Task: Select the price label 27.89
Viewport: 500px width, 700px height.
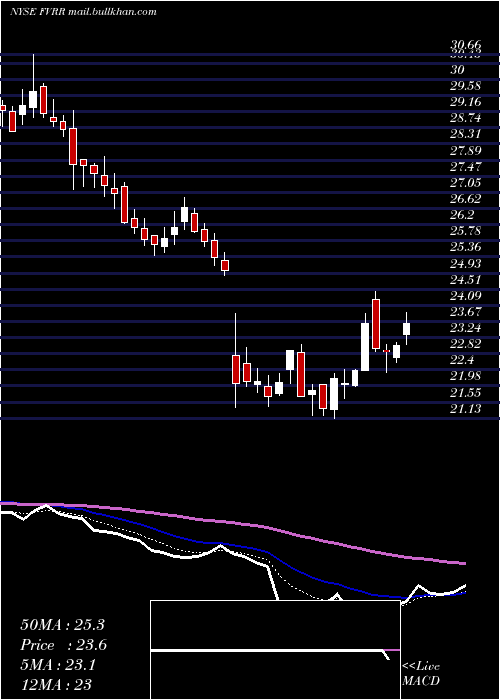Action: [x=466, y=150]
